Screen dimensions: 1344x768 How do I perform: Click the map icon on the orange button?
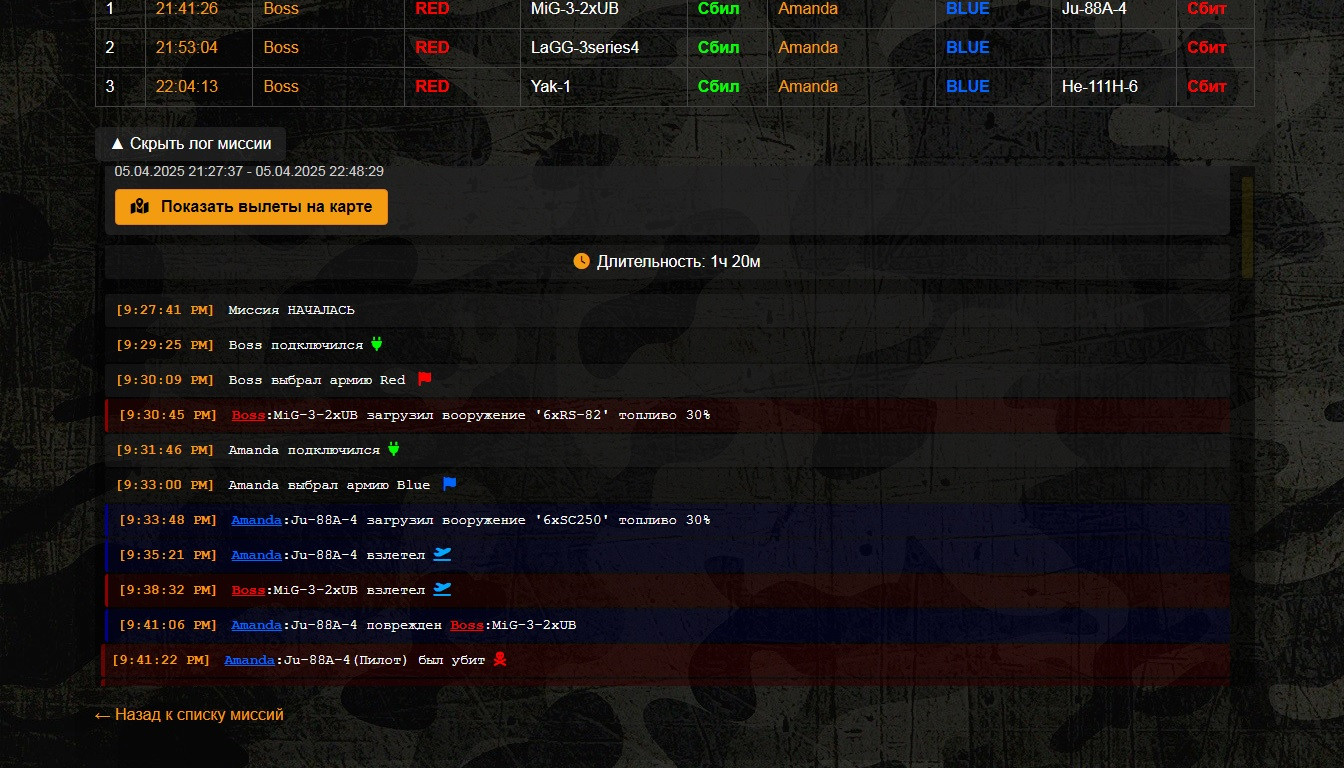click(140, 207)
